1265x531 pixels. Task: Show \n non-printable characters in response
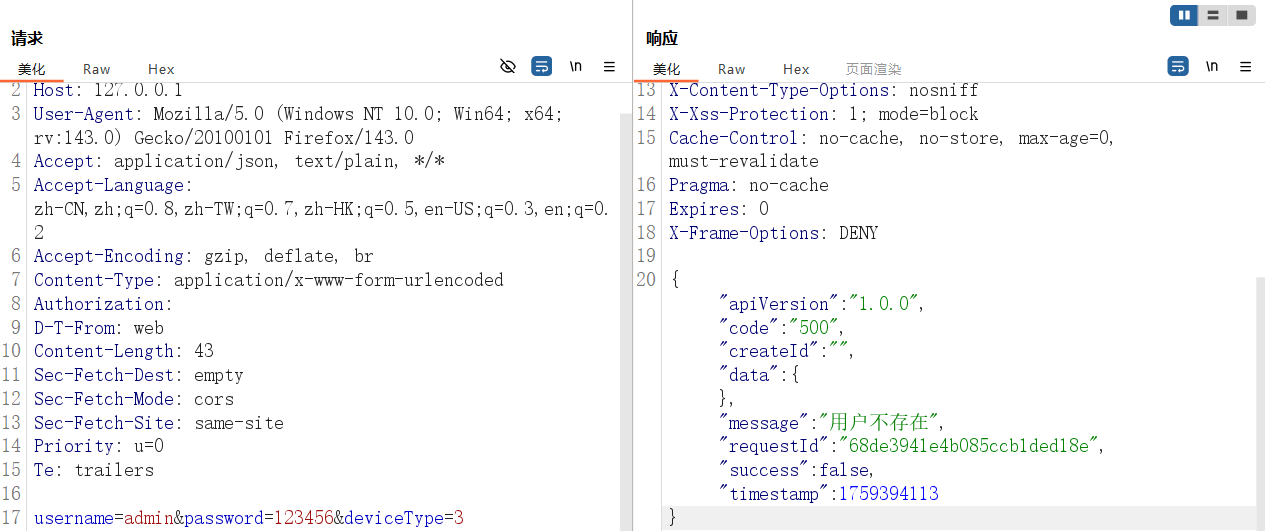tap(1212, 67)
